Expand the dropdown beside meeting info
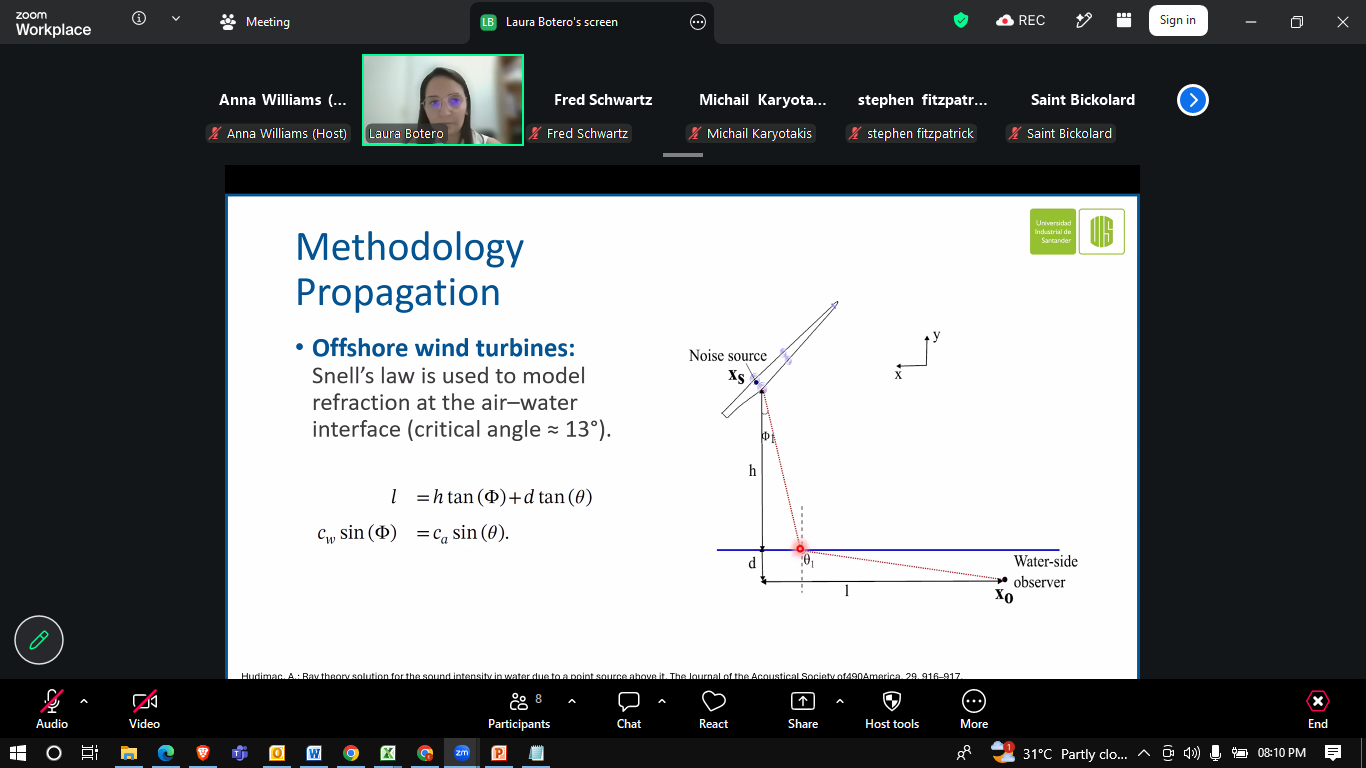Viewport: 1366px width, 768px height. pos(176,19)
